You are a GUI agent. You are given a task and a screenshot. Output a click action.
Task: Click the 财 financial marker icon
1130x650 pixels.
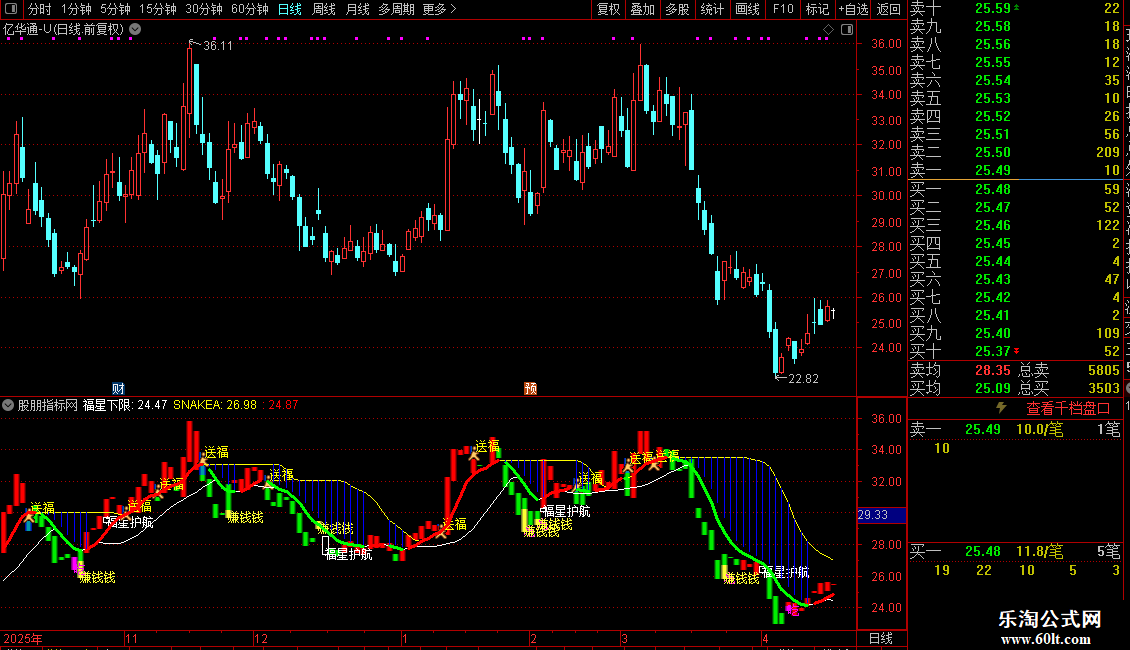click(x=118, y=388)
